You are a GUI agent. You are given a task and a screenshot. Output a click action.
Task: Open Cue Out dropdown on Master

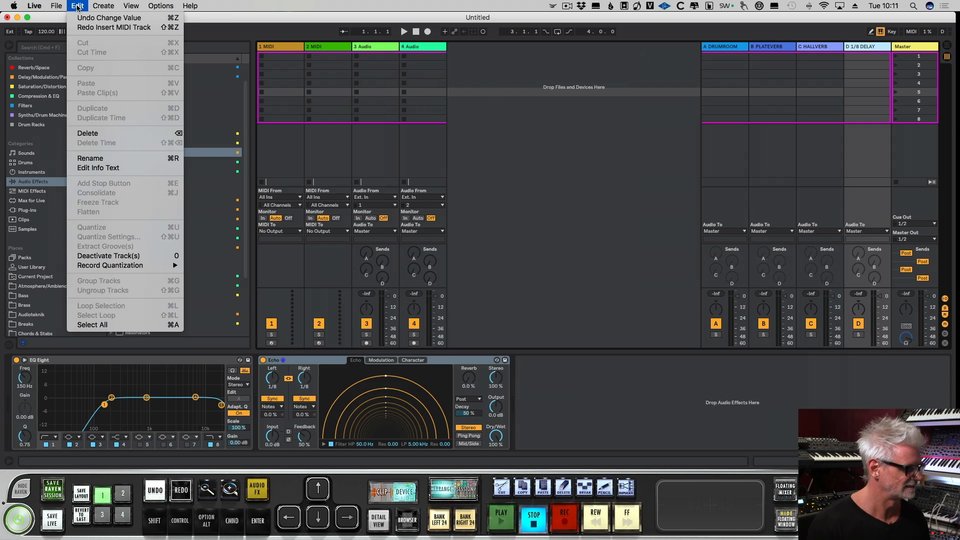click(x=915, y=223)
